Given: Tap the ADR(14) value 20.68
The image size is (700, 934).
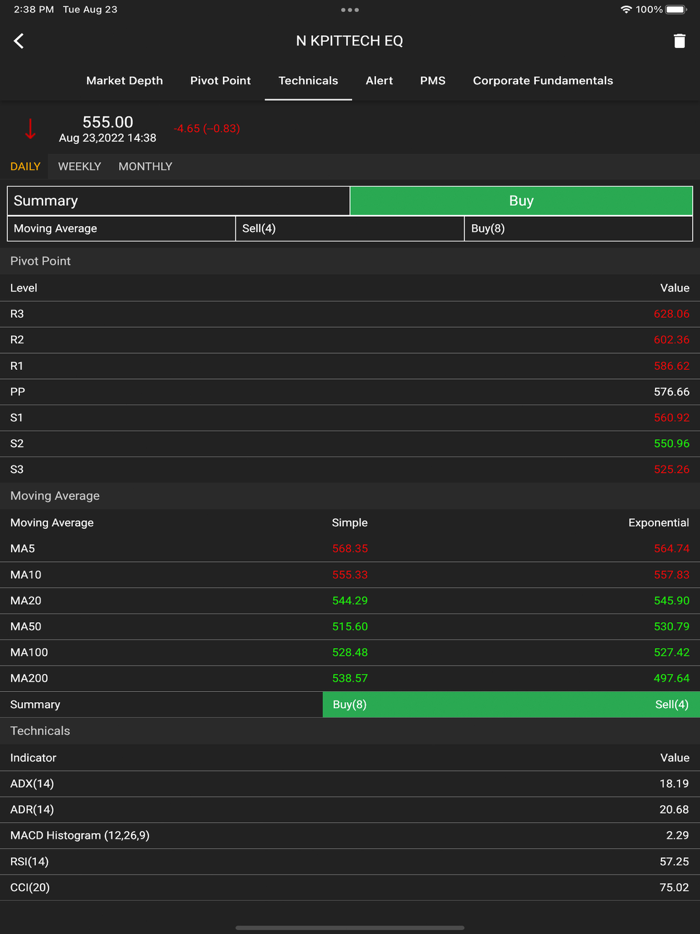Looking at the screenshot, I should click(x=674, y=810).
